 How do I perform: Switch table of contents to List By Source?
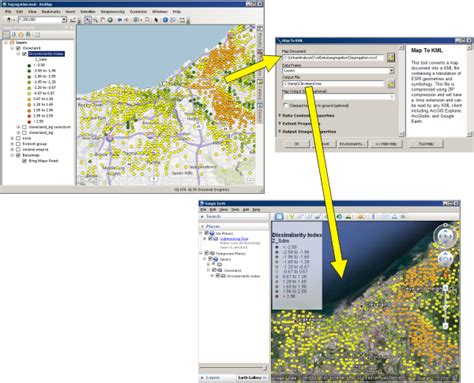[14, 34]
